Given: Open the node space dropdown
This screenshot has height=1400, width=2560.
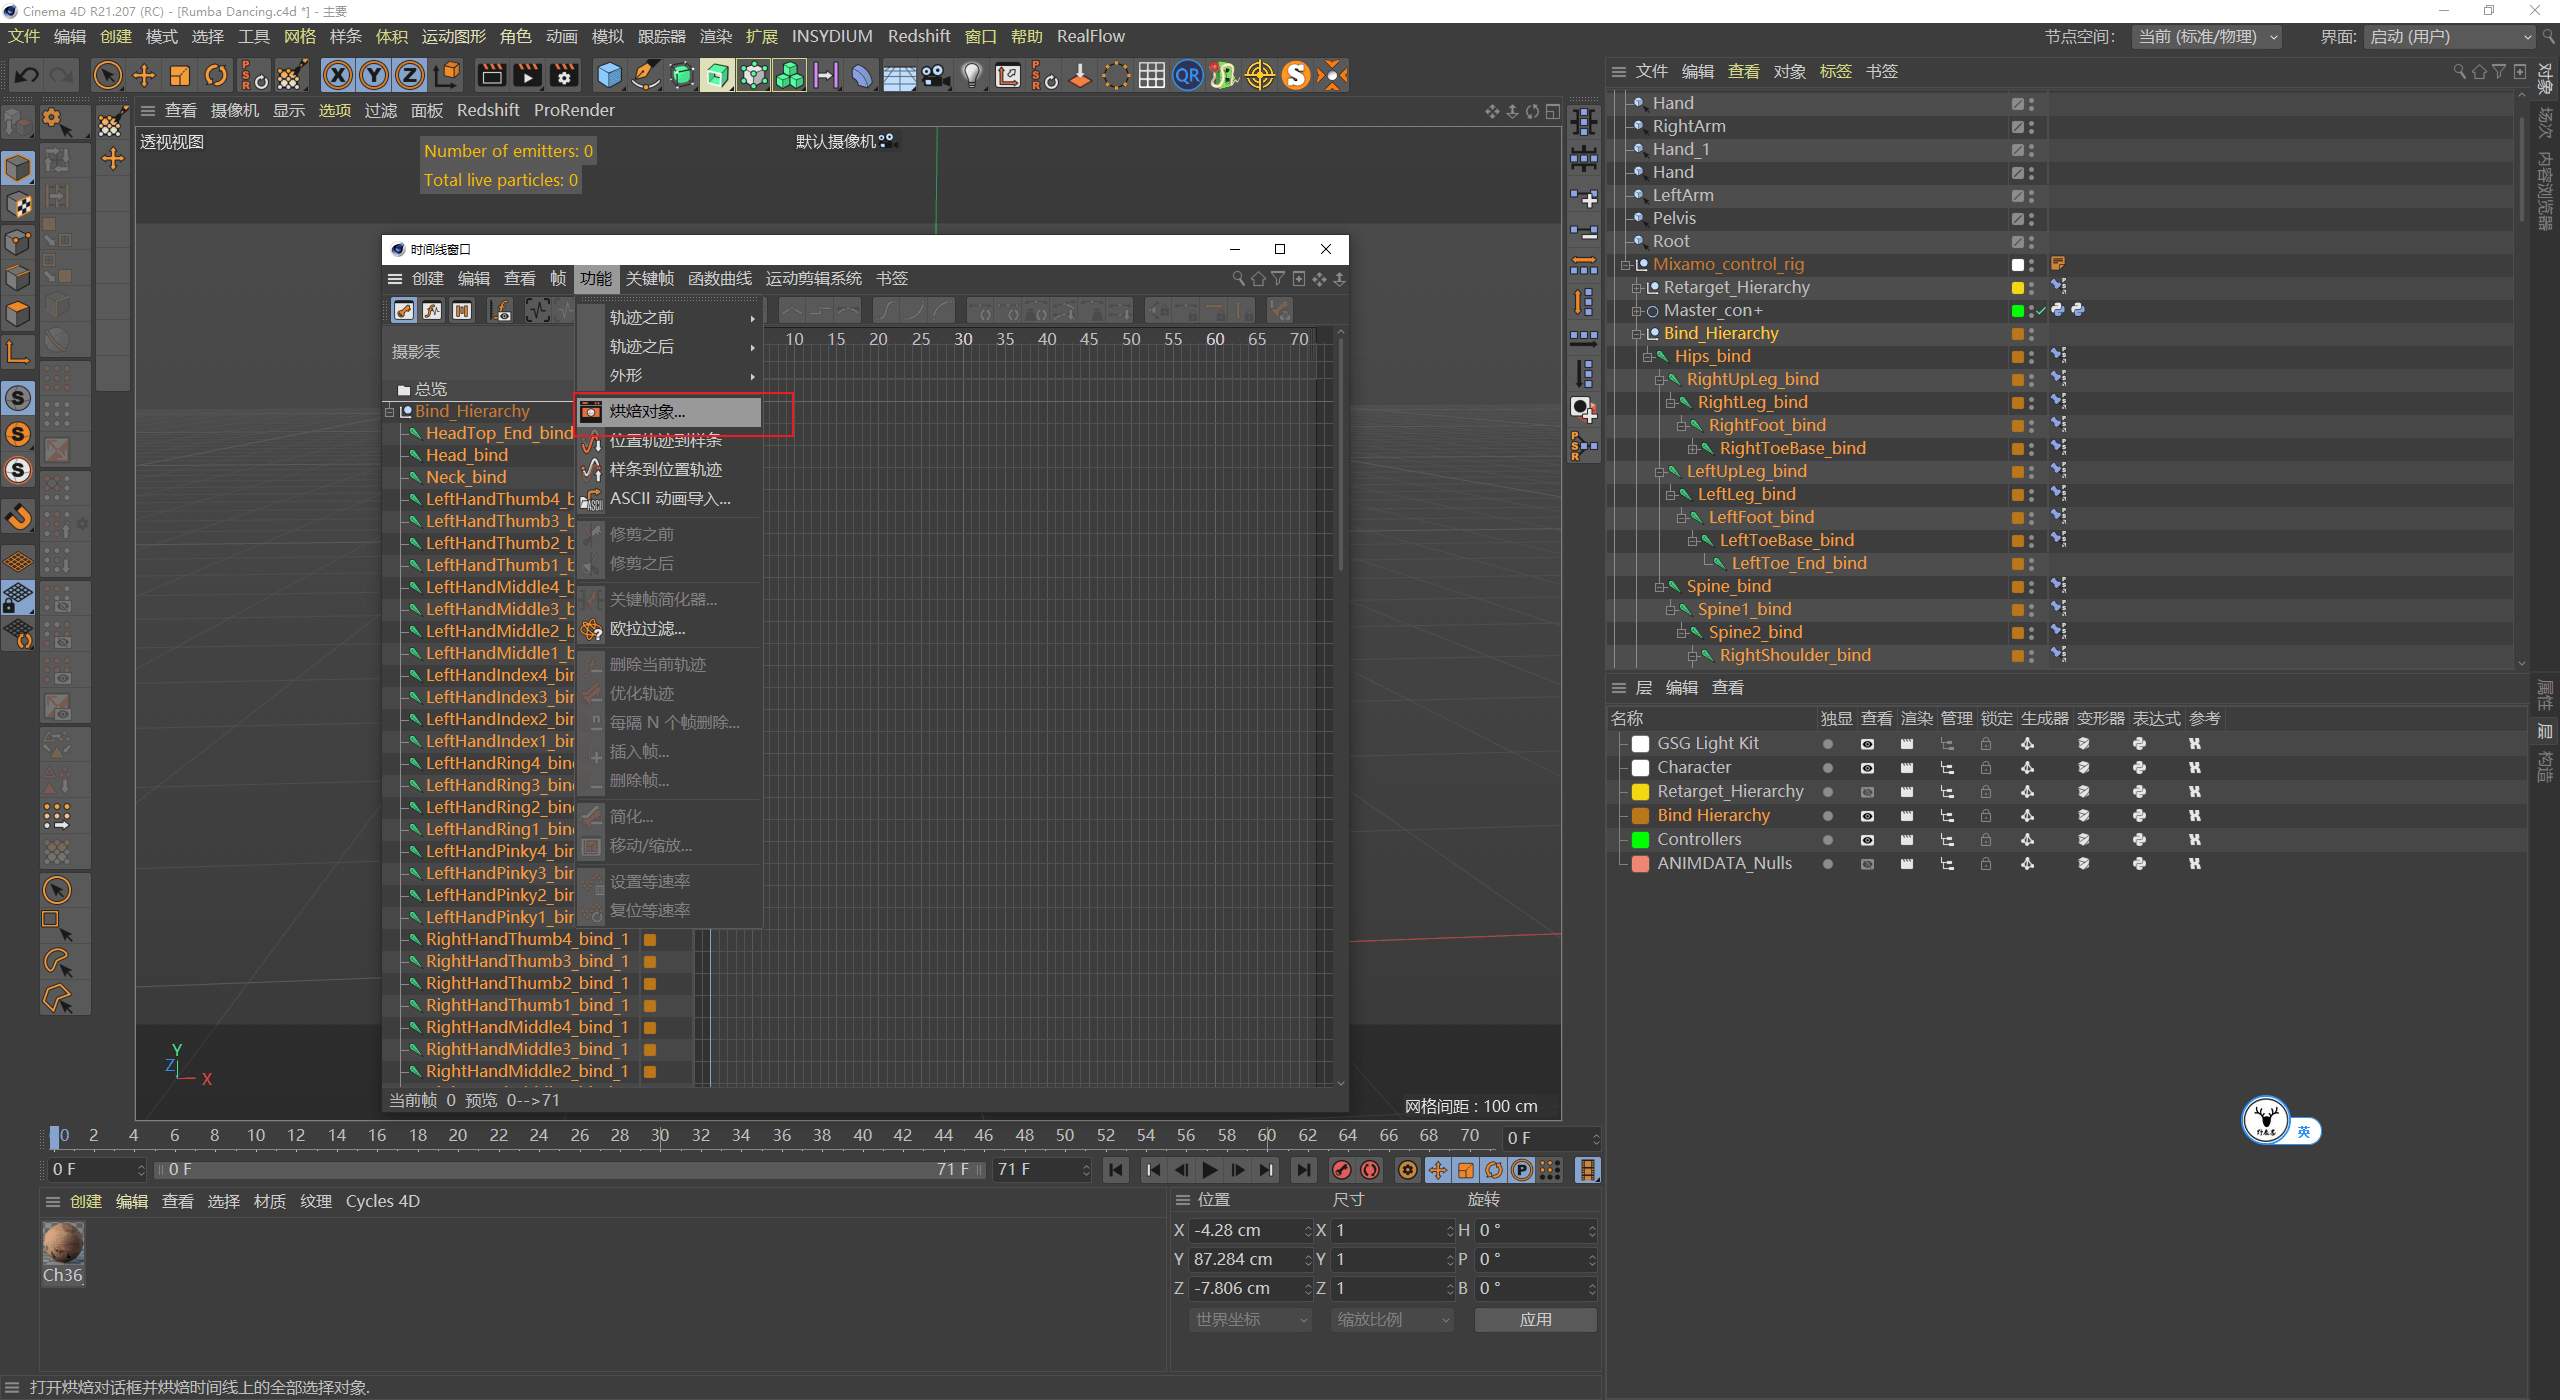Looking at the screenshot, I should 2208,37.
